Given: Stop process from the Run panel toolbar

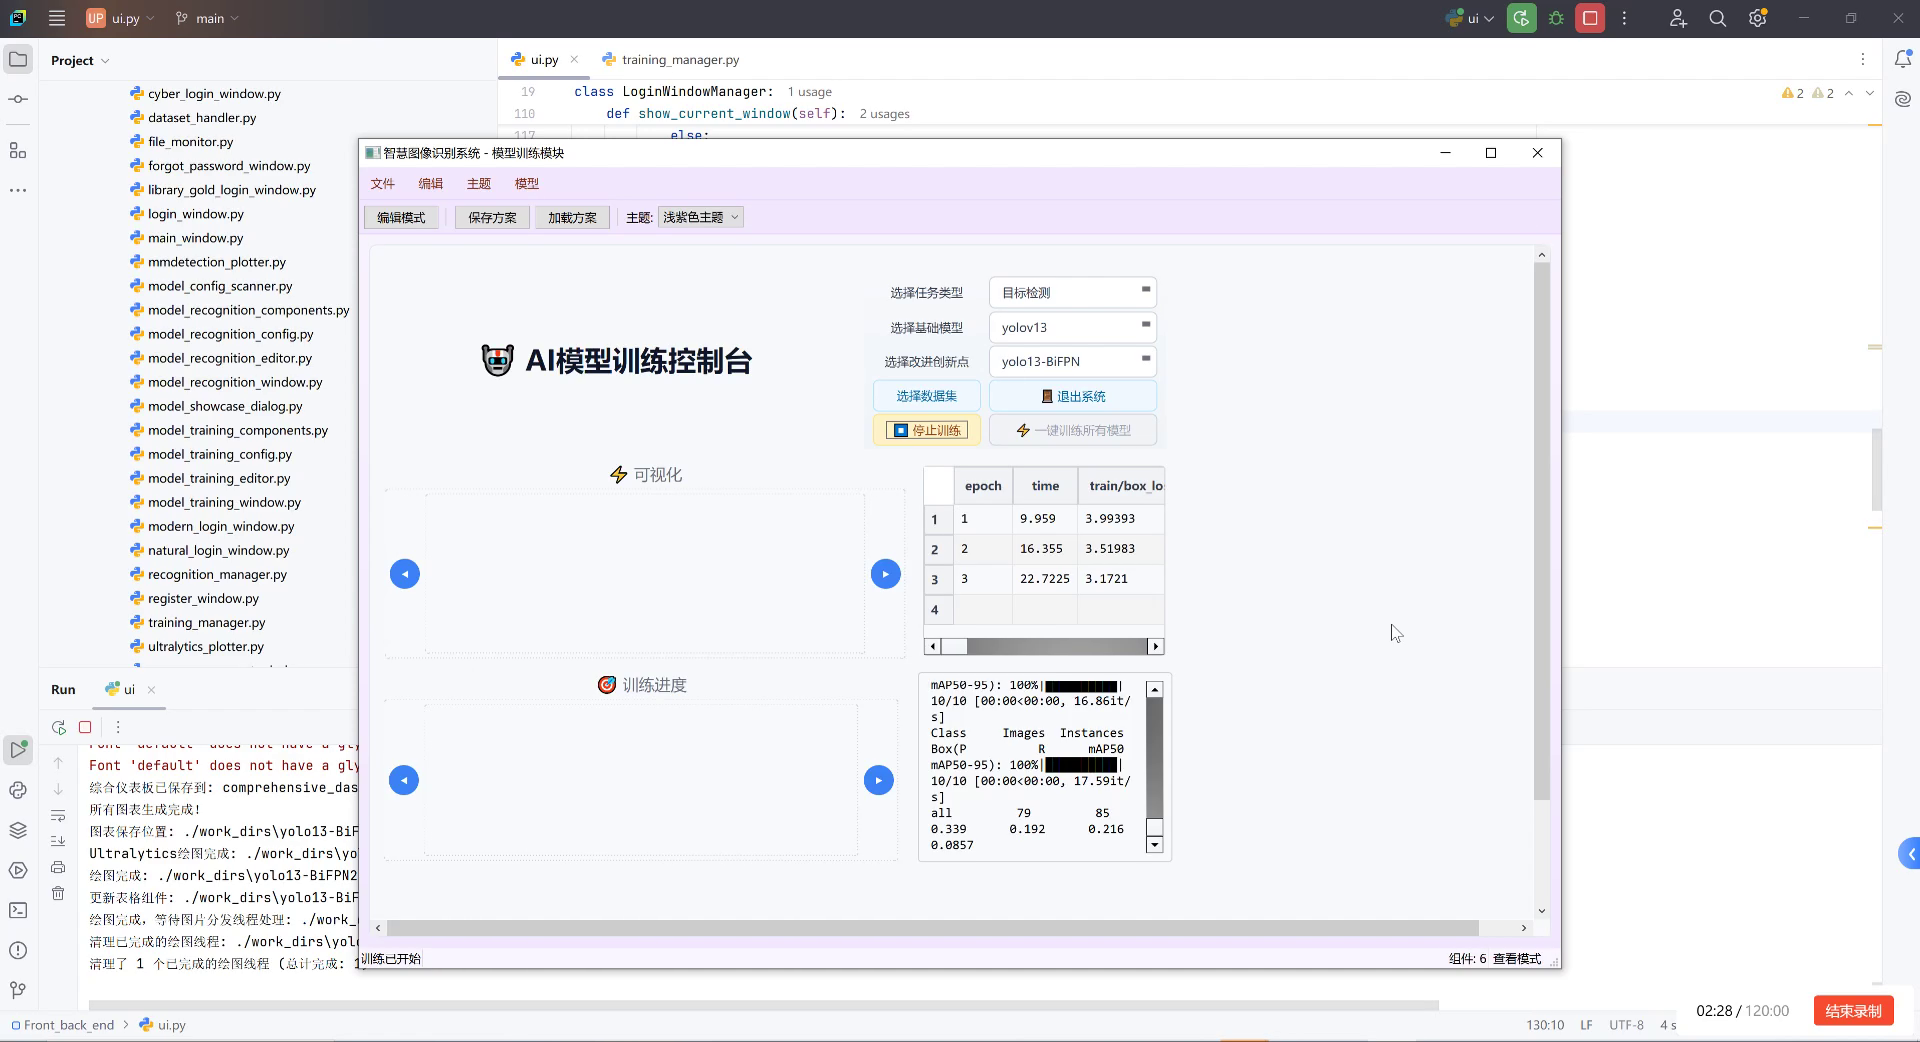Looking at the screenshot, I should pos(85,727).
